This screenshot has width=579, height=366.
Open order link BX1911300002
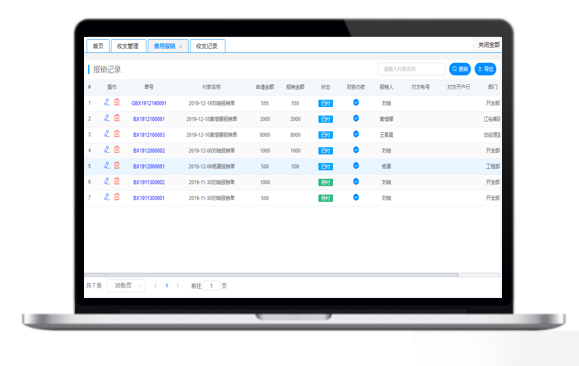click(149, 182)
